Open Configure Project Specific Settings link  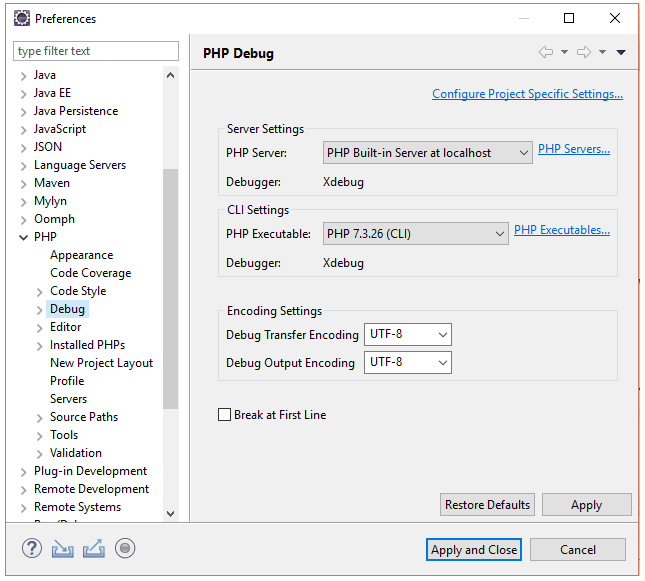527,94
